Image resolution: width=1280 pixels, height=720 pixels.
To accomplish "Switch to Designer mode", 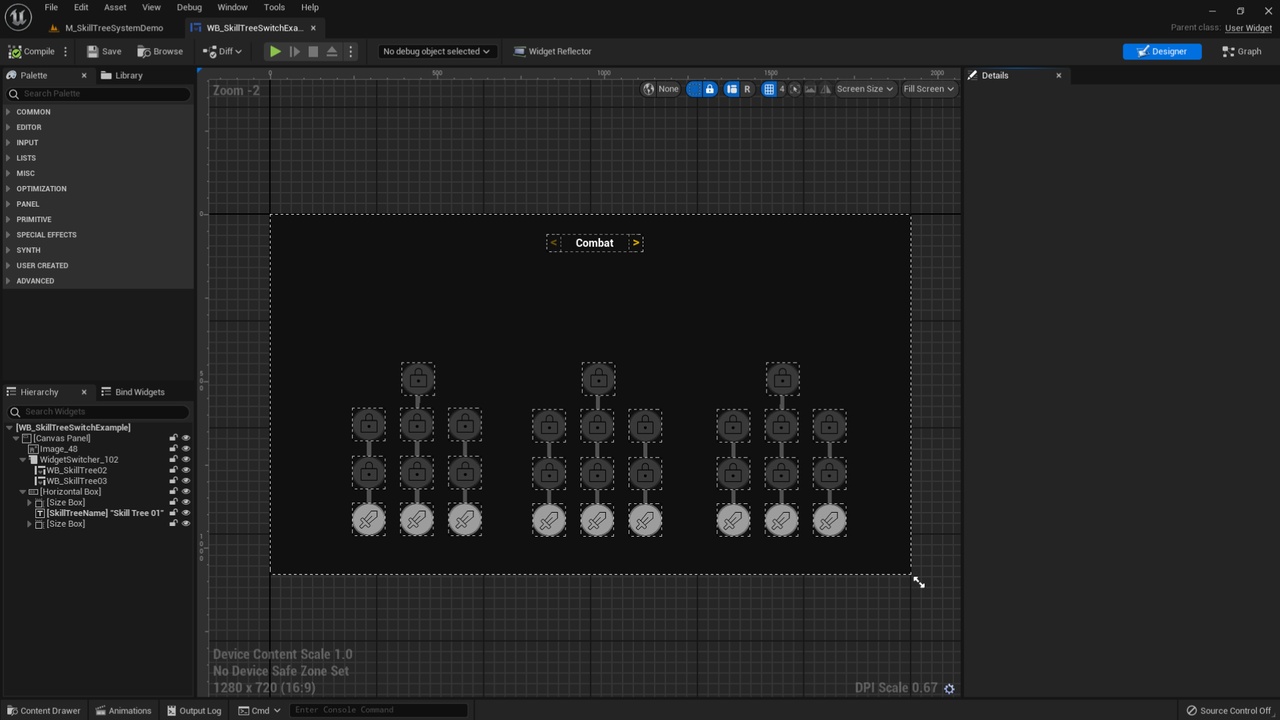I will (1162, 51).
